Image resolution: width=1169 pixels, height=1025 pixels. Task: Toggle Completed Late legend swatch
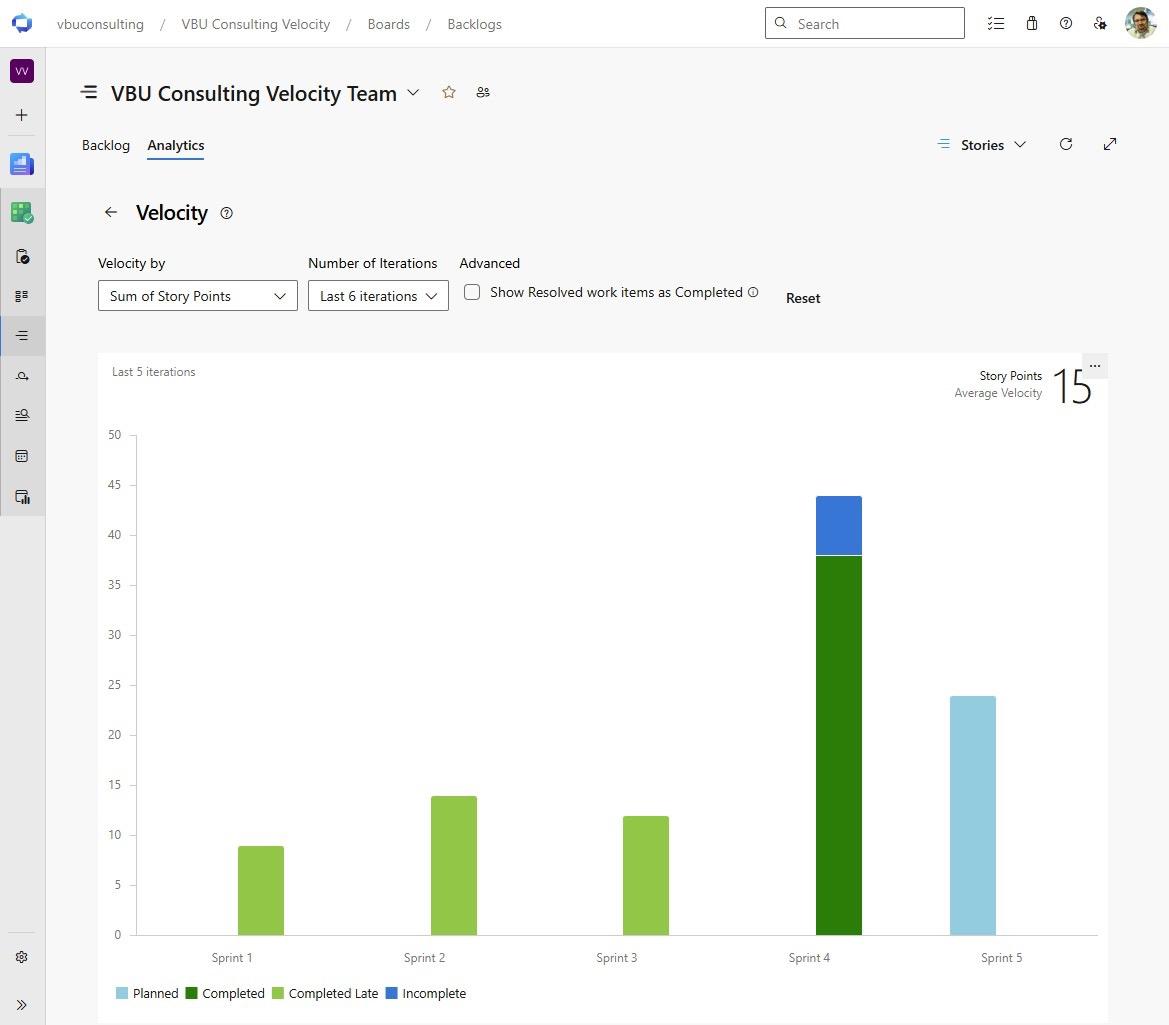pos(277,993)
